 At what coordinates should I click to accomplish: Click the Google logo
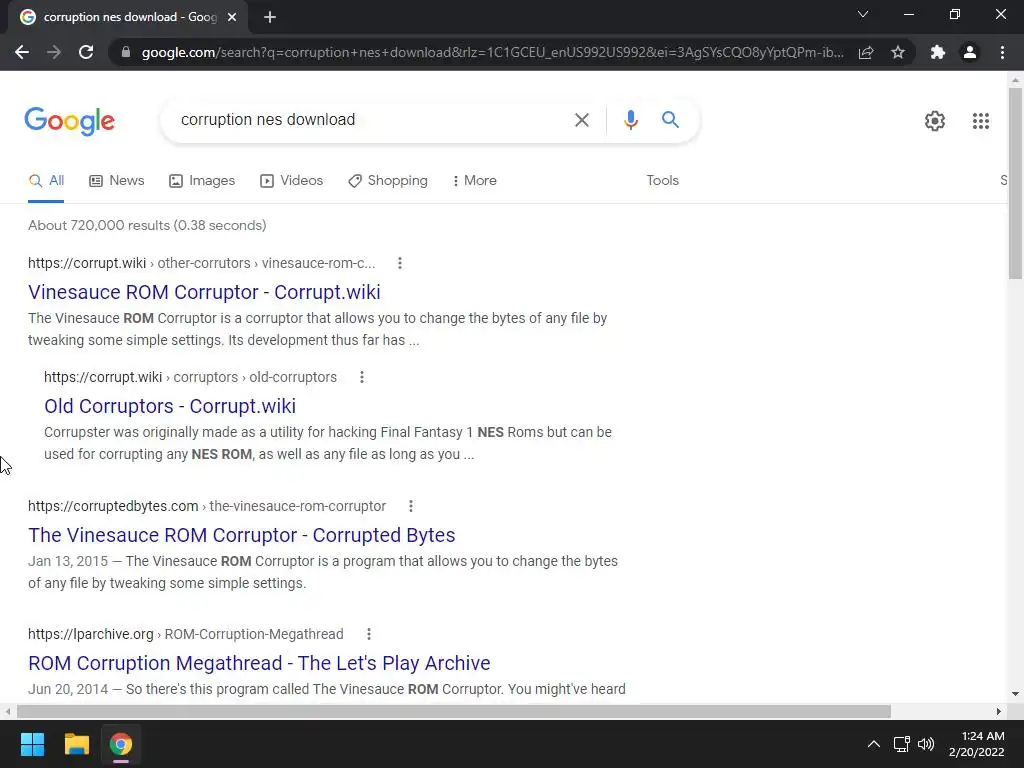coord(70,121)
